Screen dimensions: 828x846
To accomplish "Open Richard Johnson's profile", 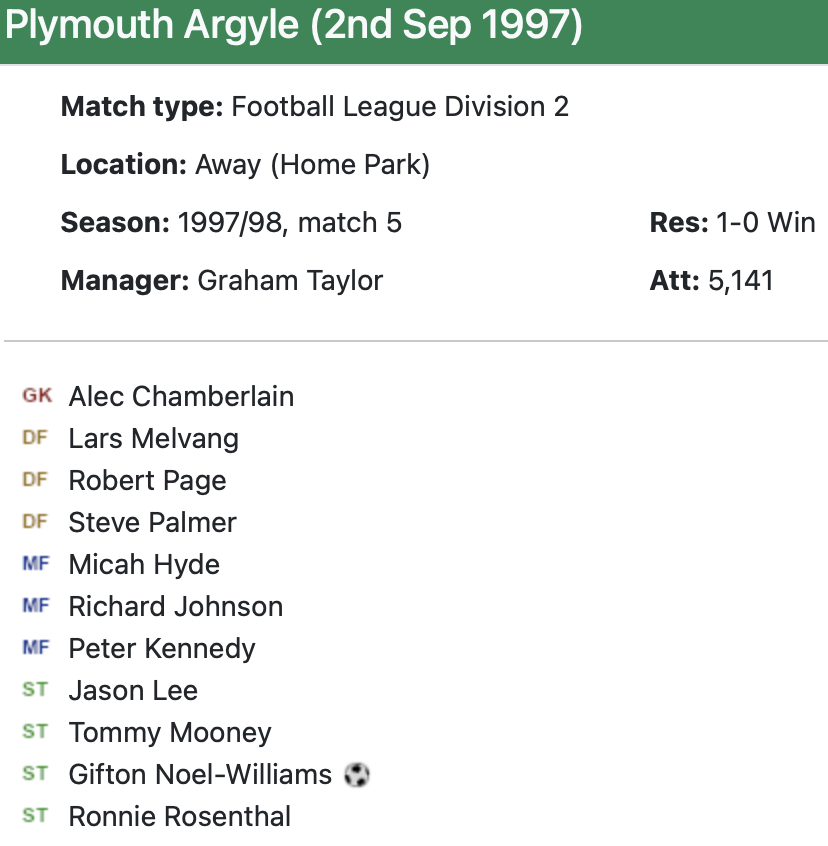I will tap(175, 606).
